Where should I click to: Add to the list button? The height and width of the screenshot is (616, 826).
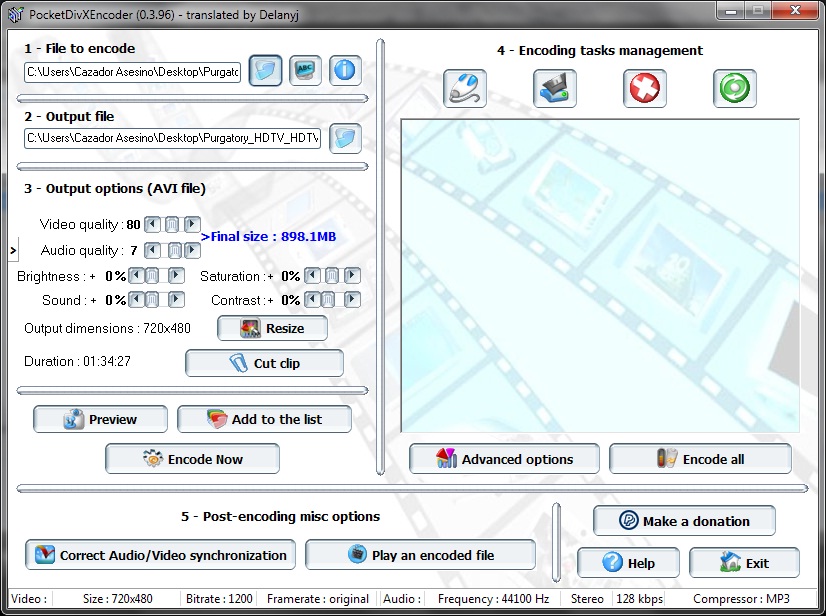[x=264, y=419]
